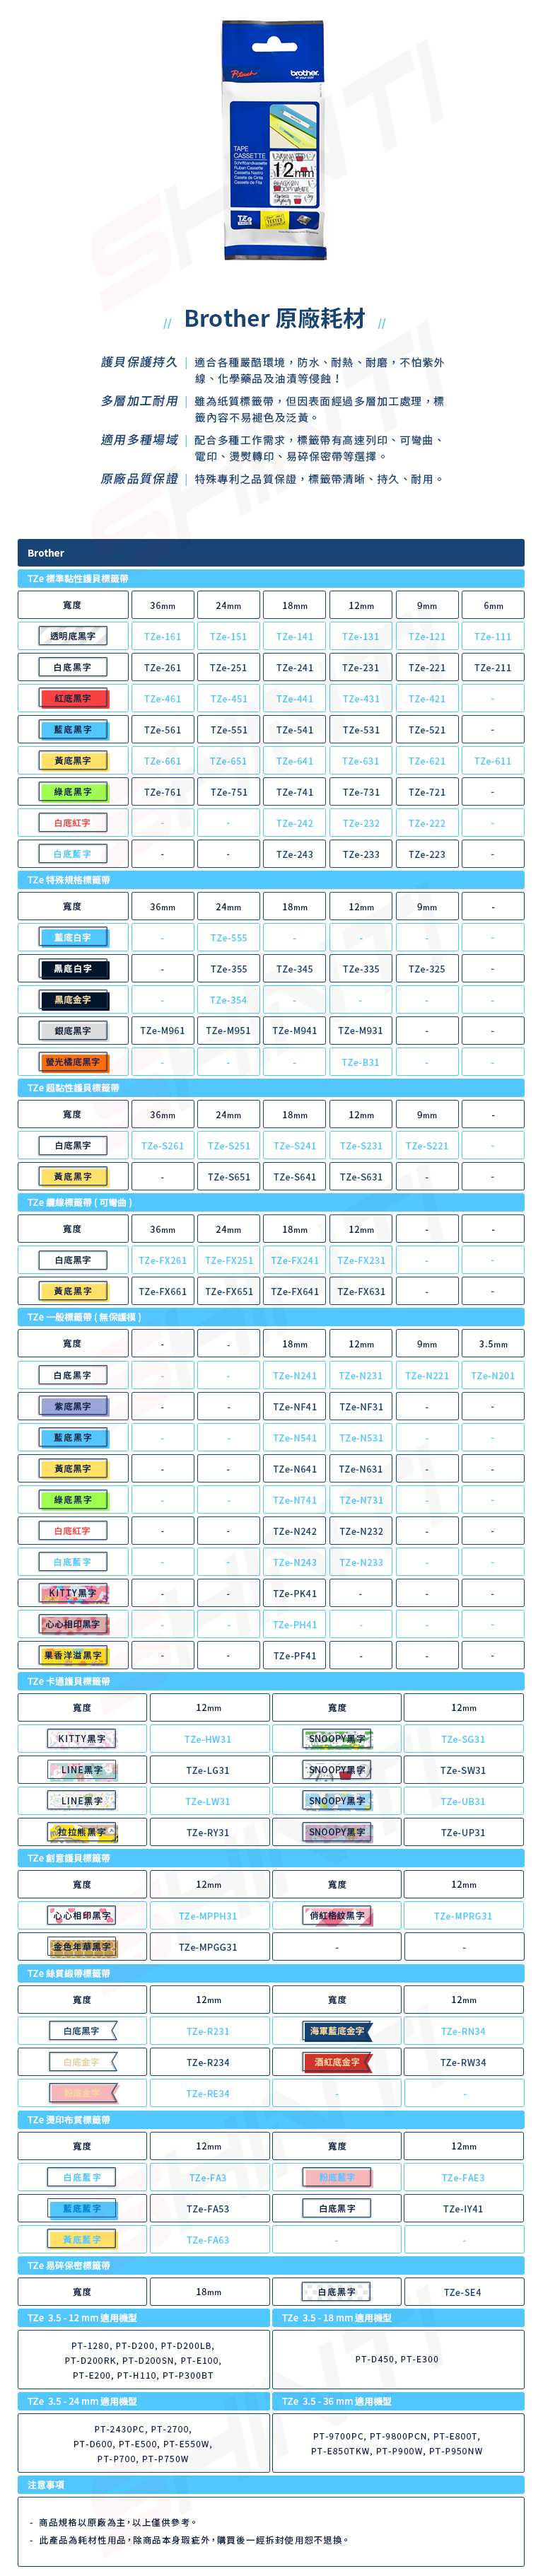Click the 'Brother 原廠耗材' heading
This screenshot has height=2576, width=543.
tap(275, 319)
